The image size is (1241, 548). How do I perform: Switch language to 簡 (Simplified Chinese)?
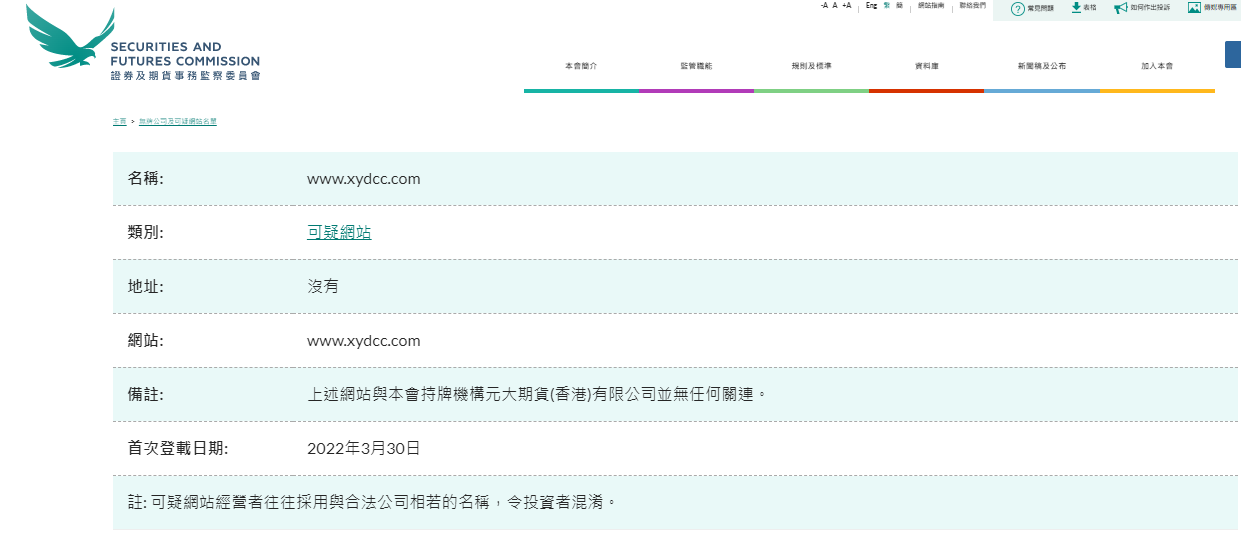(x=900, y=6)
